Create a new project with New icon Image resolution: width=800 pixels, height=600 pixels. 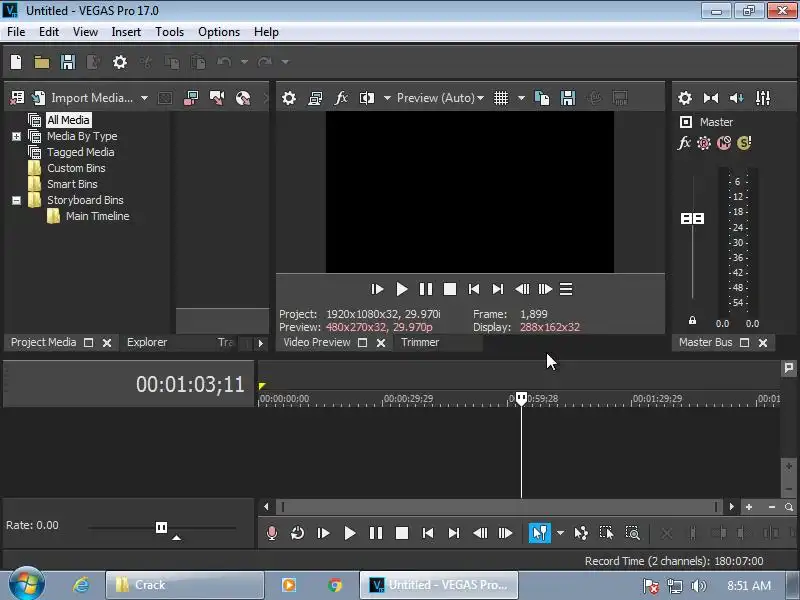16,62
